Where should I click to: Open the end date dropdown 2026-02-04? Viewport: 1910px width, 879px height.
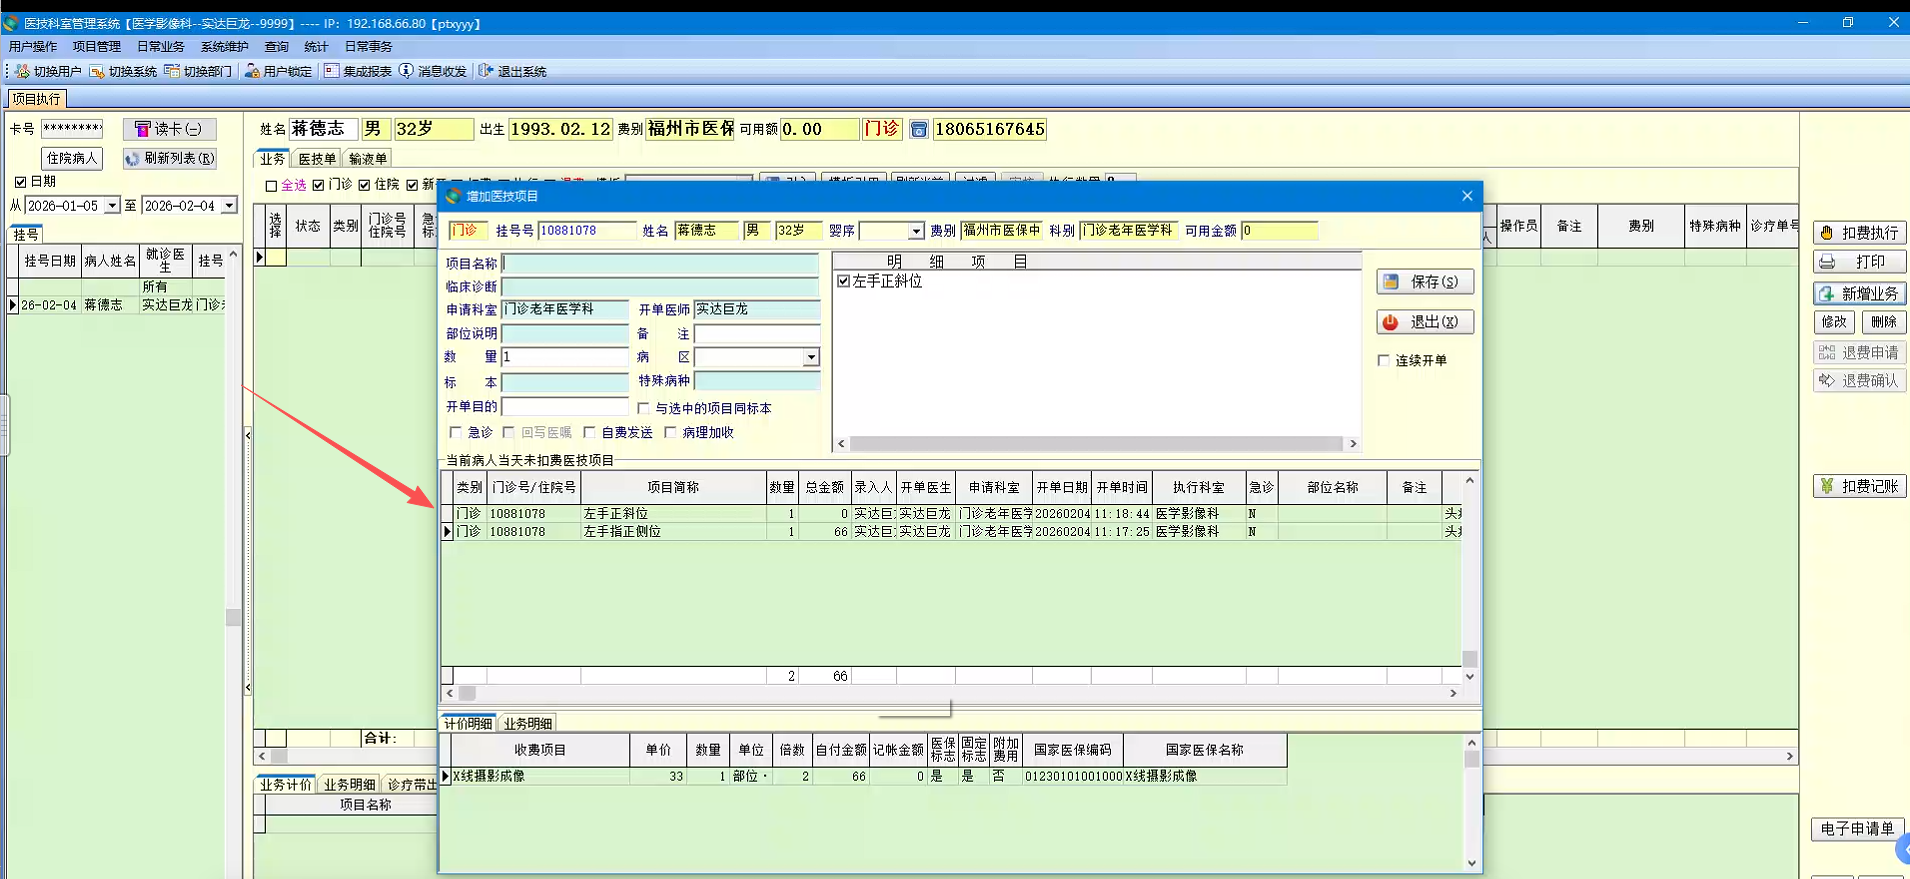(x=229, y=206)
